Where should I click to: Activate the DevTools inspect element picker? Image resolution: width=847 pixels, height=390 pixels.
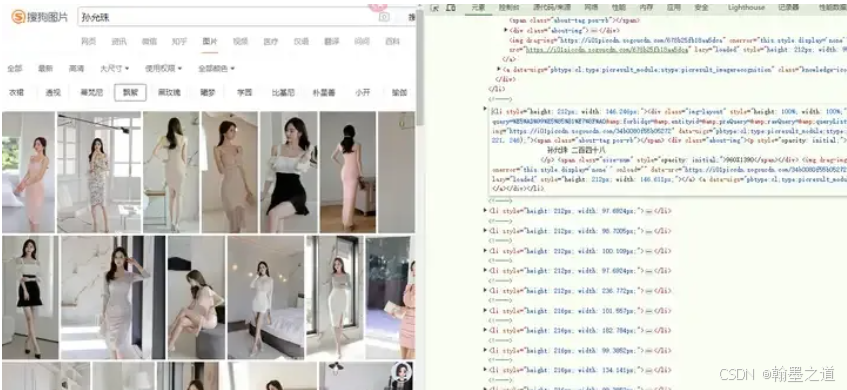coord(435,8)
